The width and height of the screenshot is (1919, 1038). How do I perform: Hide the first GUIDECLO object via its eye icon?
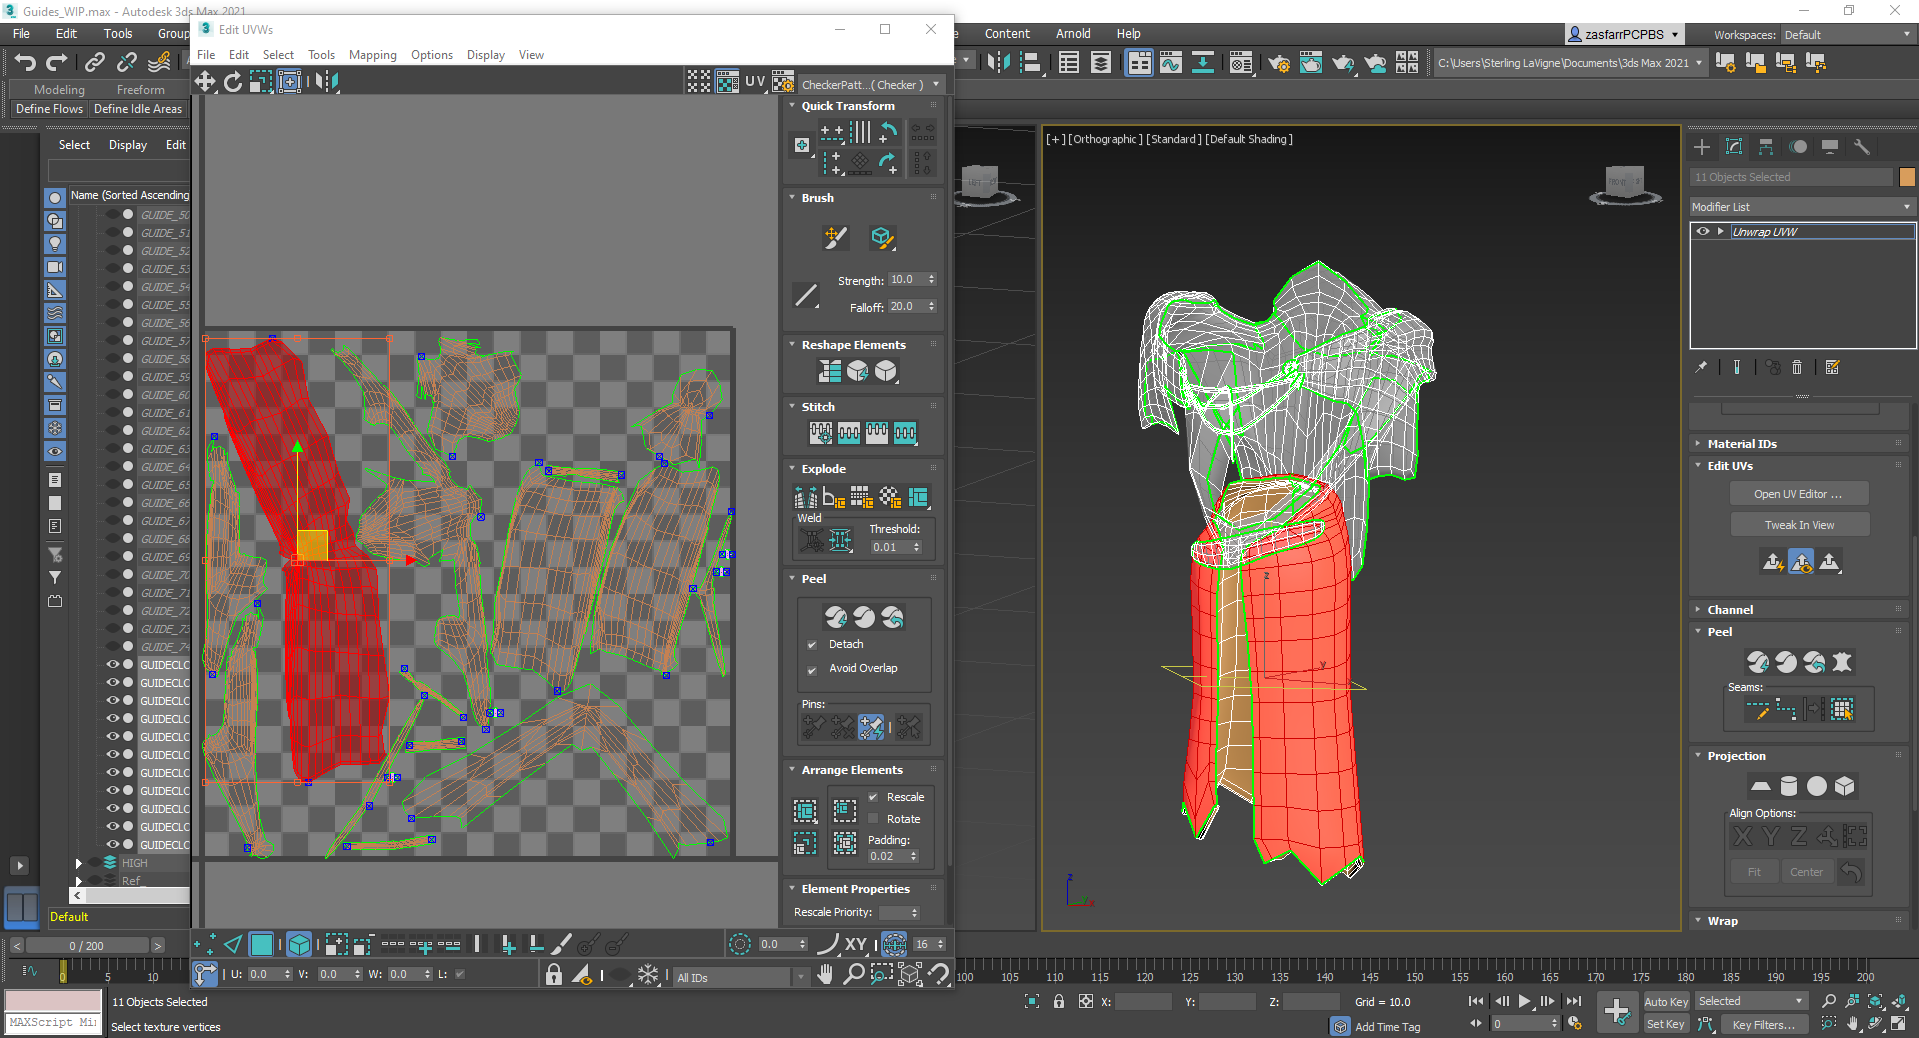[x=113, y=664]
